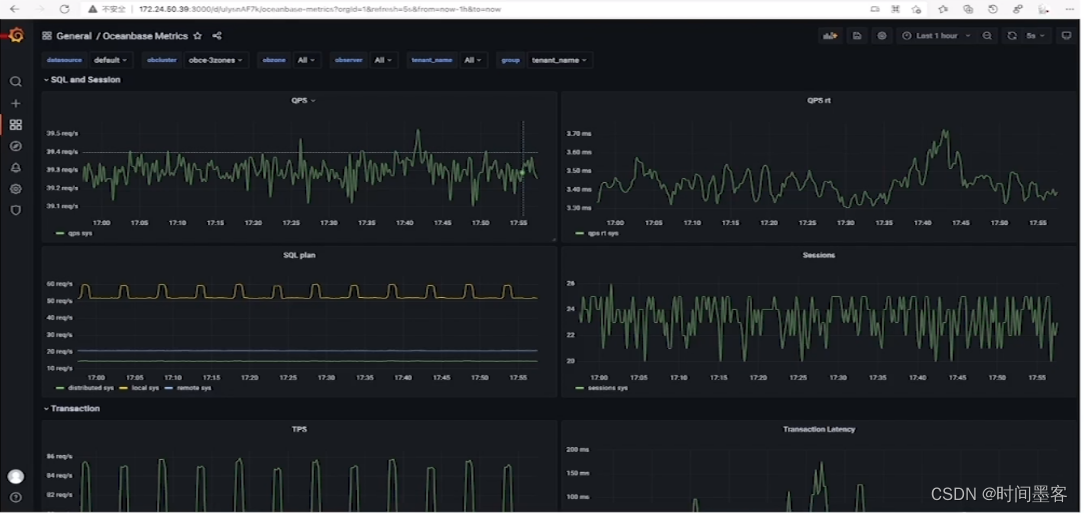Open browser history icon
Image resolution: width=1084 pixels, height=513 pixels.
coord(993,9)
